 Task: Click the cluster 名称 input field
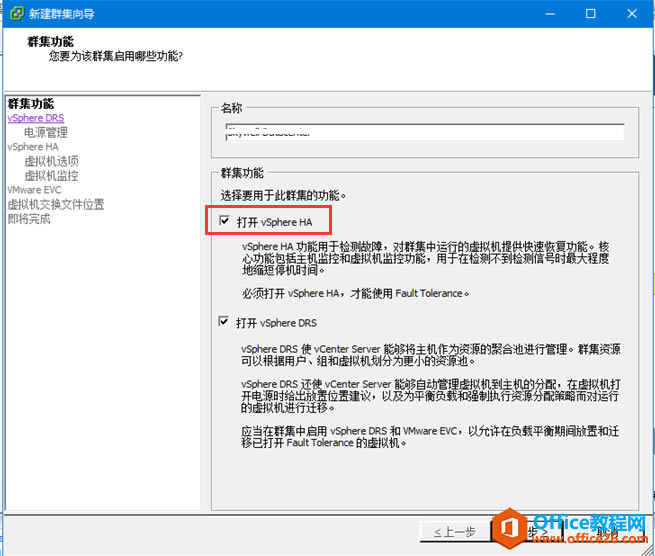click(425, 132)
